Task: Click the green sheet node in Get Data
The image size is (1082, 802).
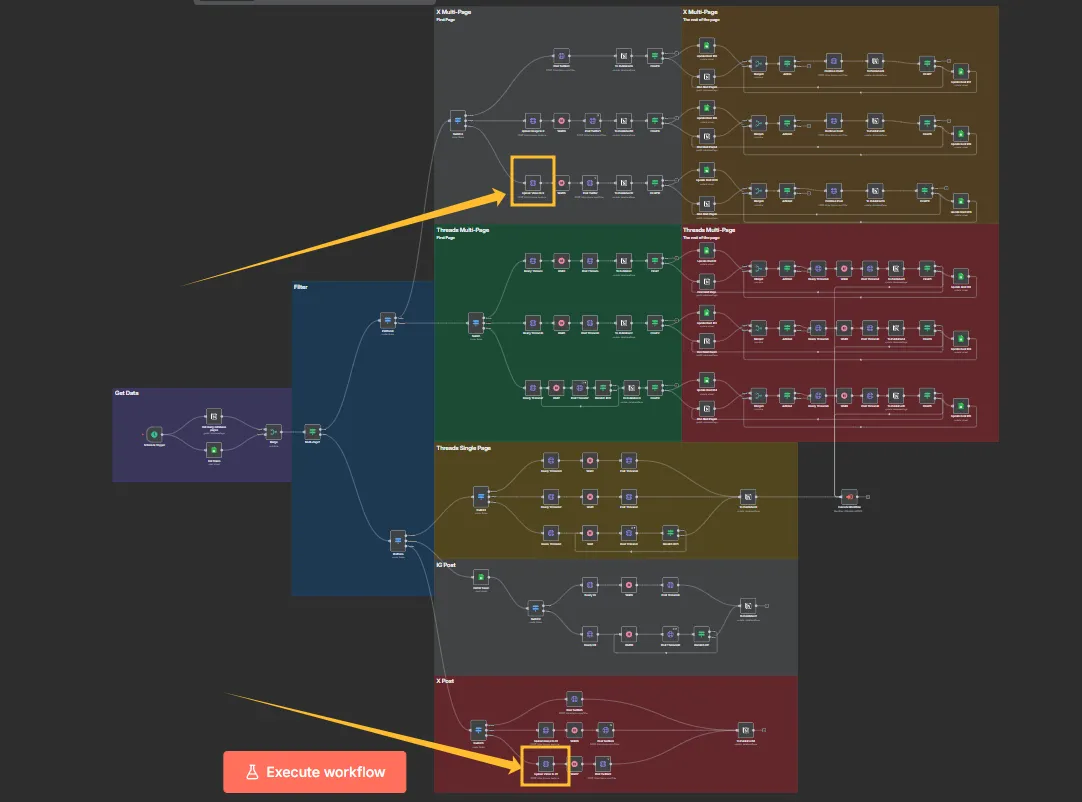Action: click(x=213, y=449)
